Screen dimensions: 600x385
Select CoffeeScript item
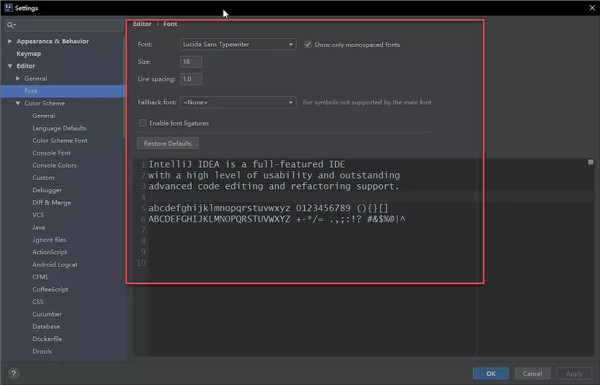50,289
